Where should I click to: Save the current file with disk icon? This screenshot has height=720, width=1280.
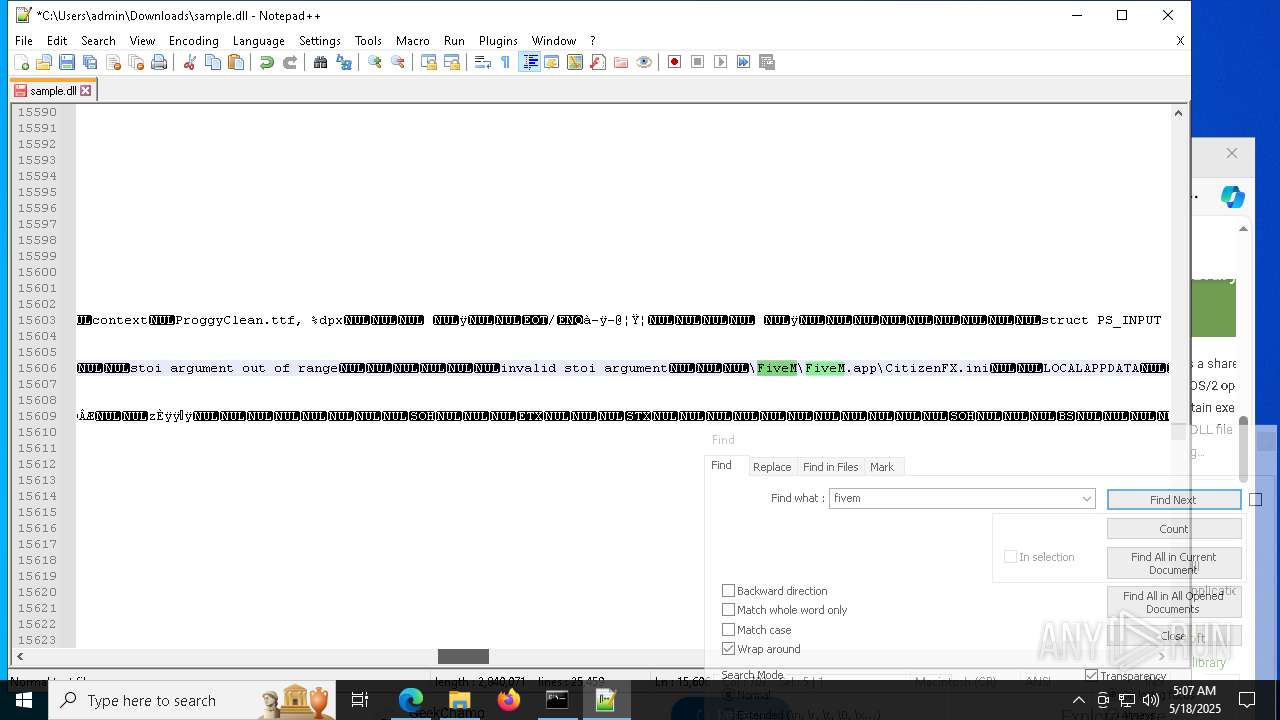click(x=67, y=62)
